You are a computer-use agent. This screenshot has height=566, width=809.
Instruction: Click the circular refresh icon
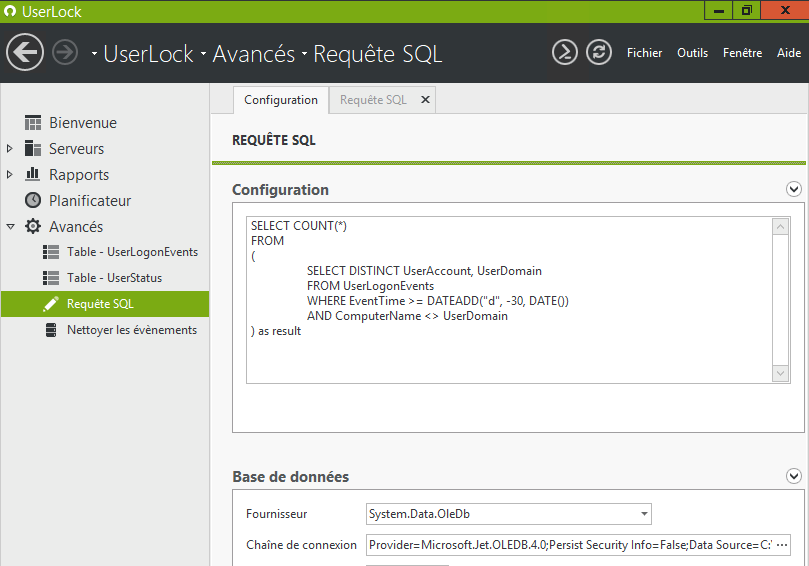tap(598, 52)
